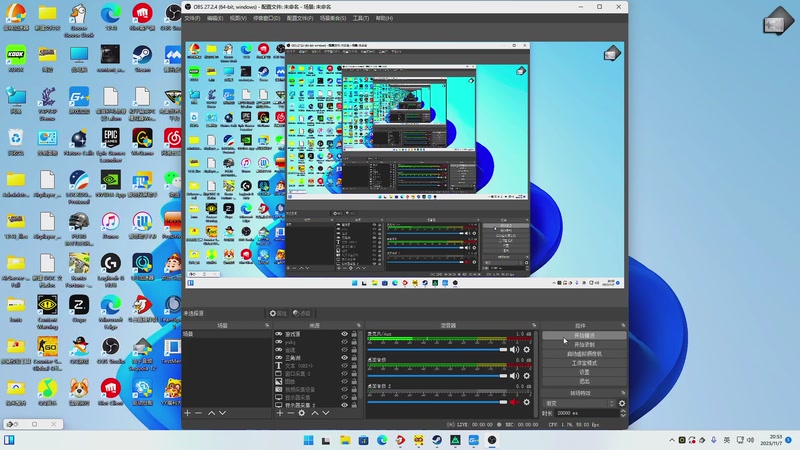This screenshot has width=800, height=450.
Task: Open Logitech G HUB desktop icon
Action: [x=110, y=270]
